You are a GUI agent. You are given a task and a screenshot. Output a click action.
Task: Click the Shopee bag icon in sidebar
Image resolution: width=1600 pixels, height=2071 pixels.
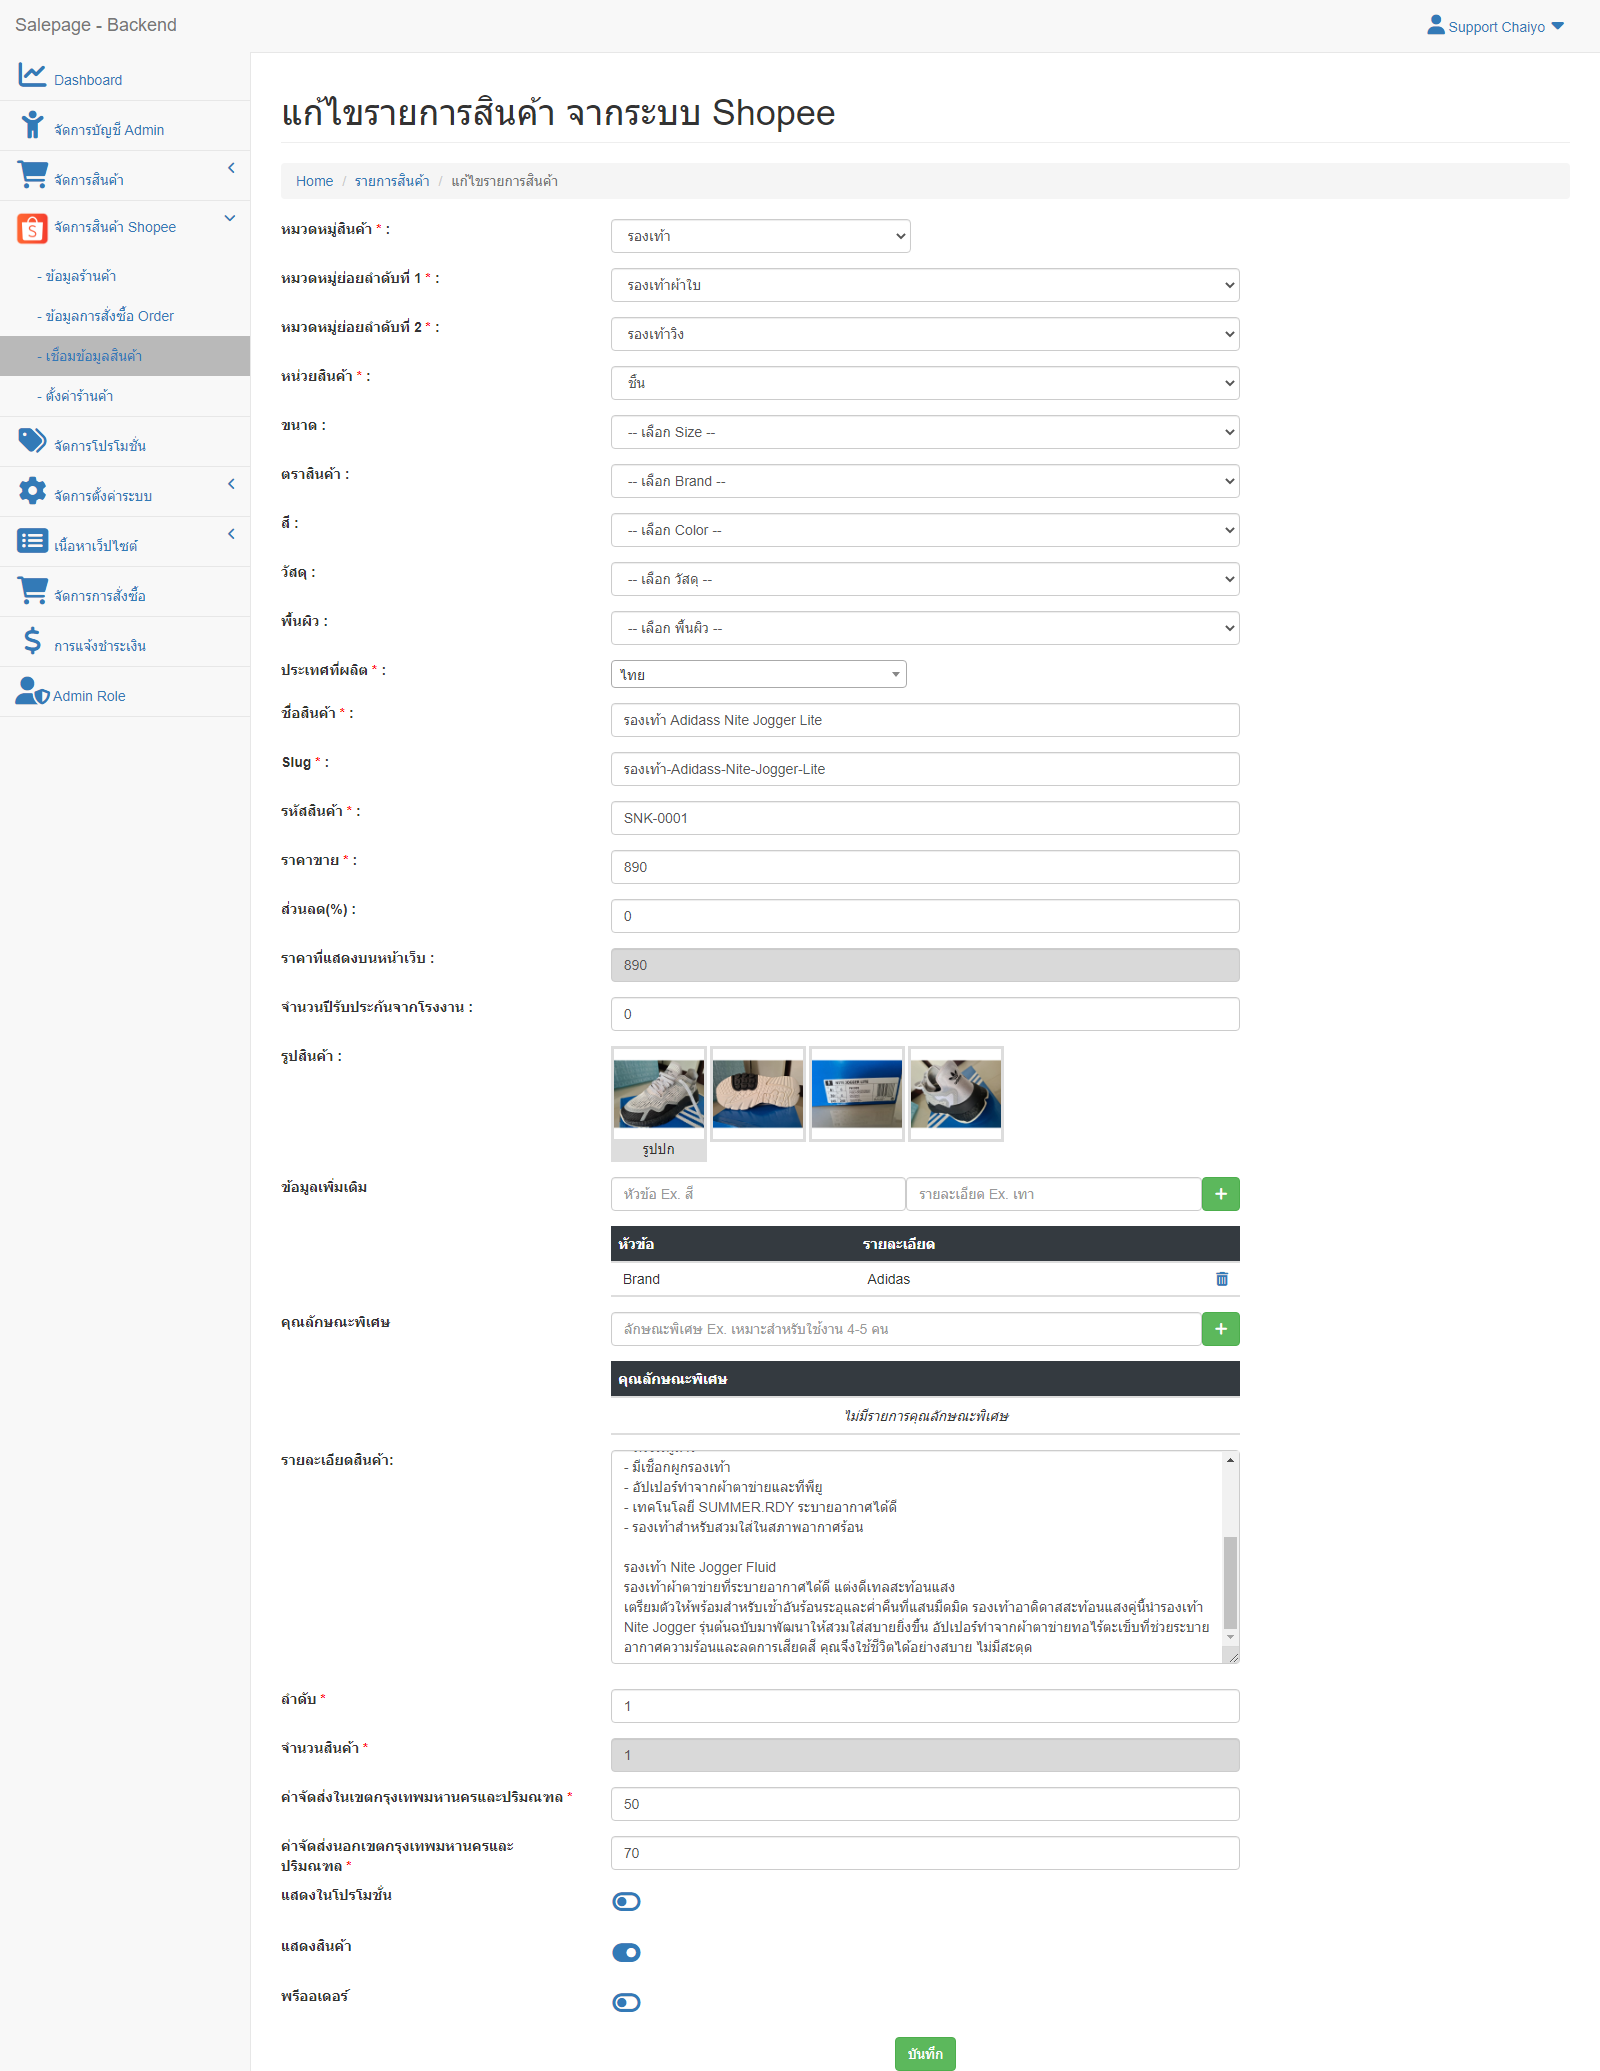32,228
